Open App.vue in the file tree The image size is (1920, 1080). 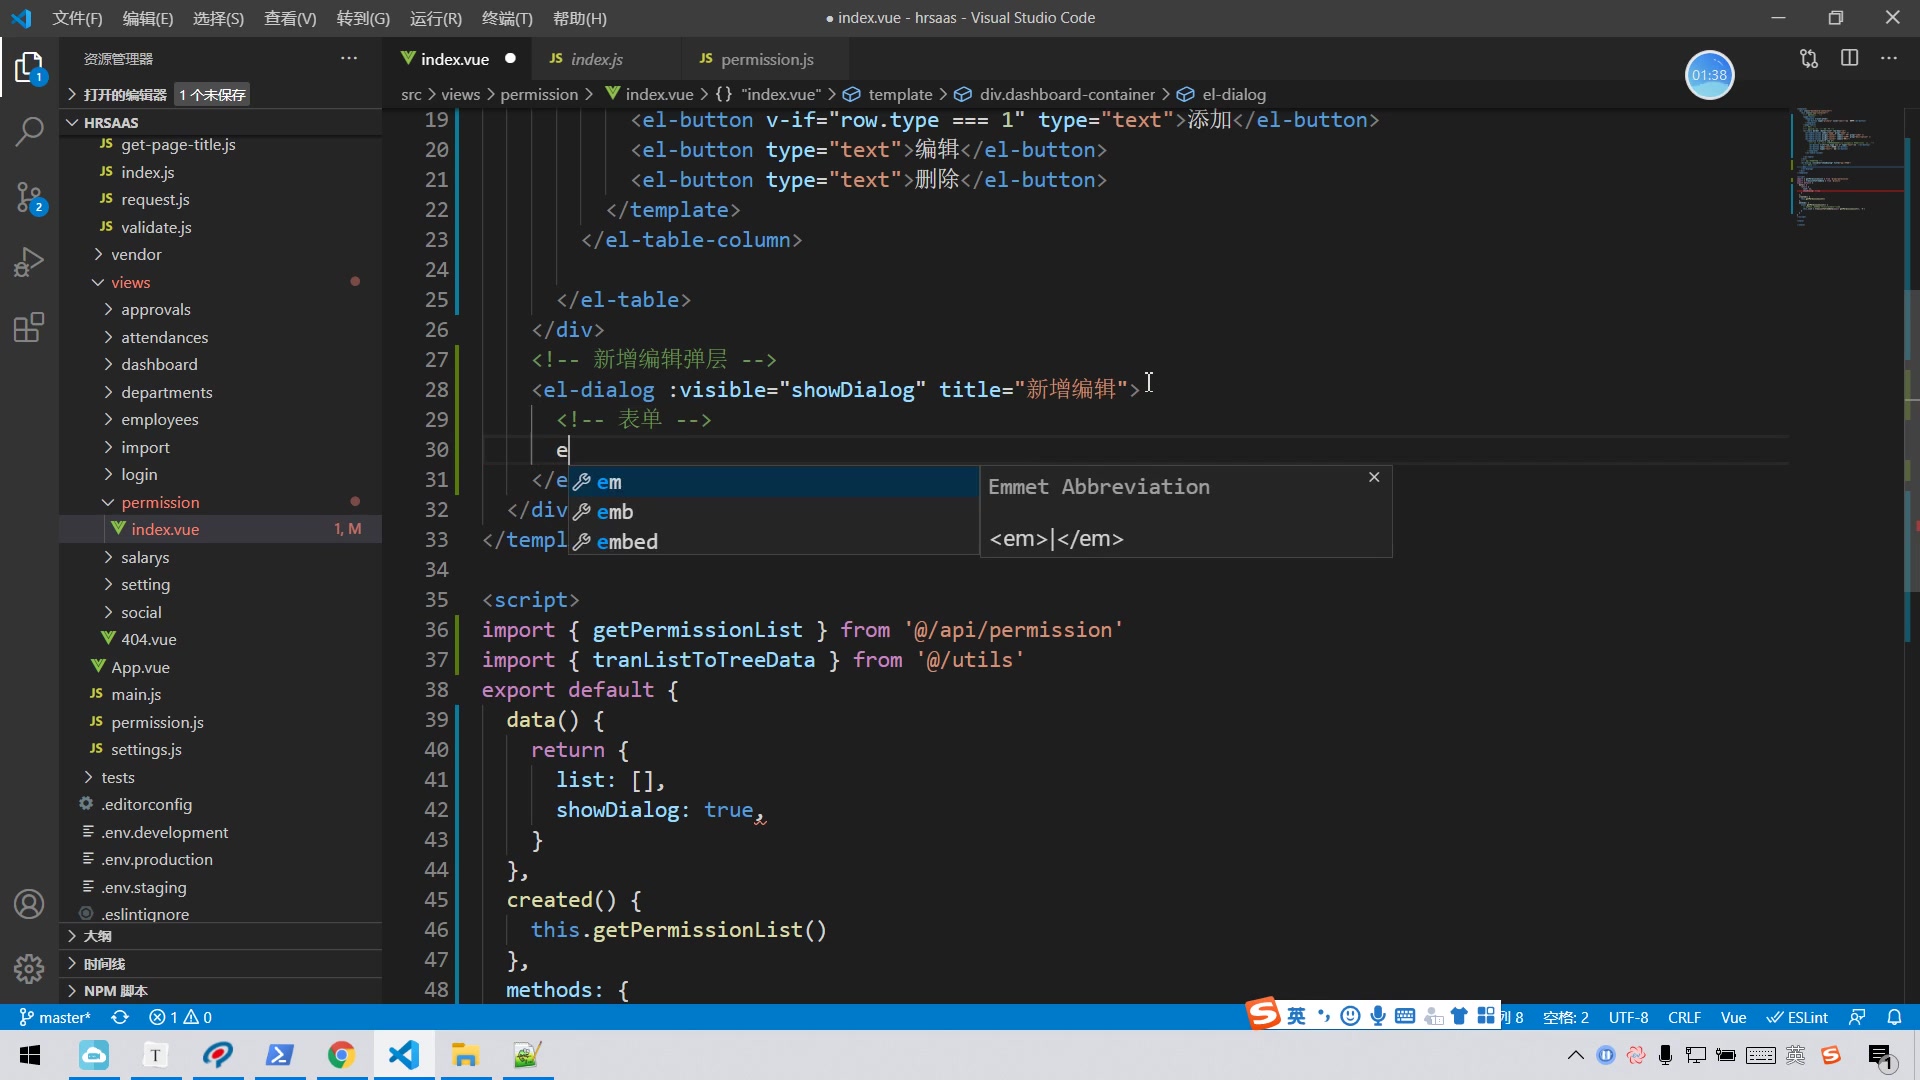pyautogui.click(x=221, y=667)
